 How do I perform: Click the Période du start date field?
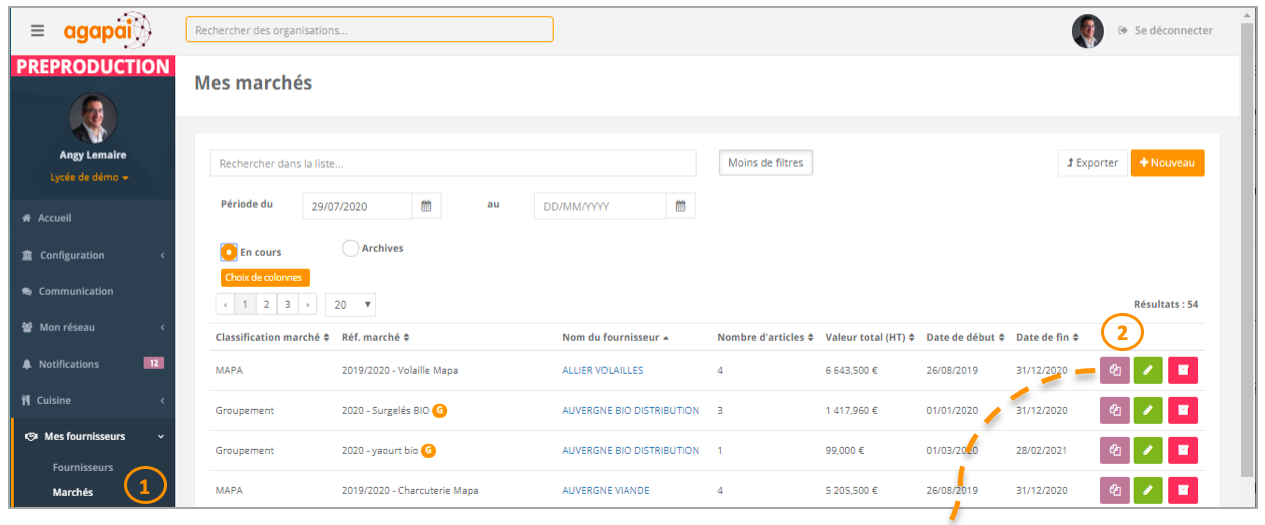[x=357, y=206]
